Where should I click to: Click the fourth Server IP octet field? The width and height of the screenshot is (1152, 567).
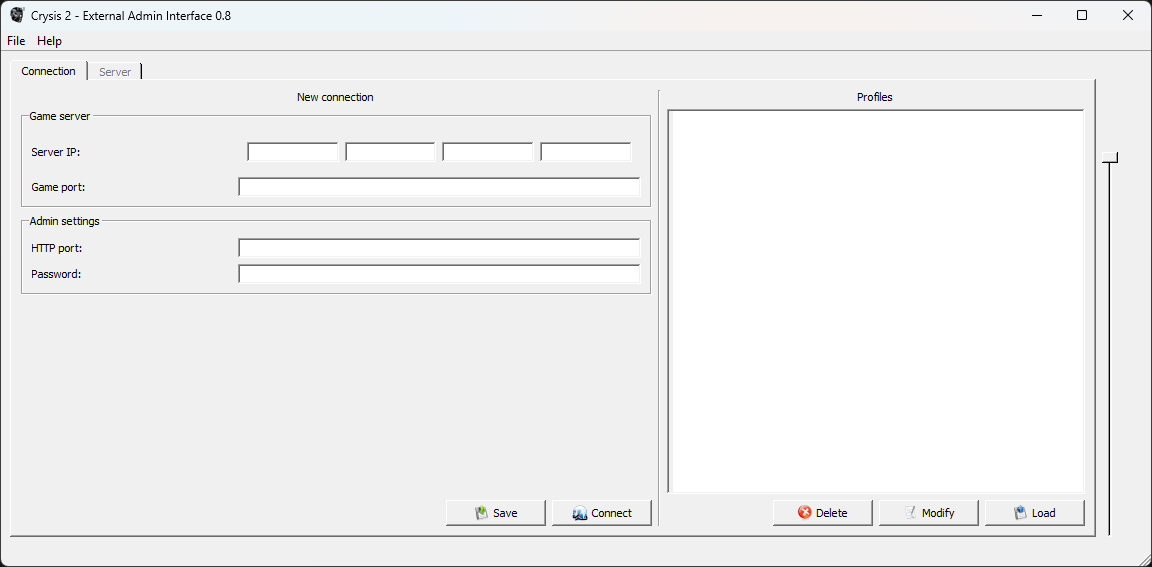pos(585,152)
